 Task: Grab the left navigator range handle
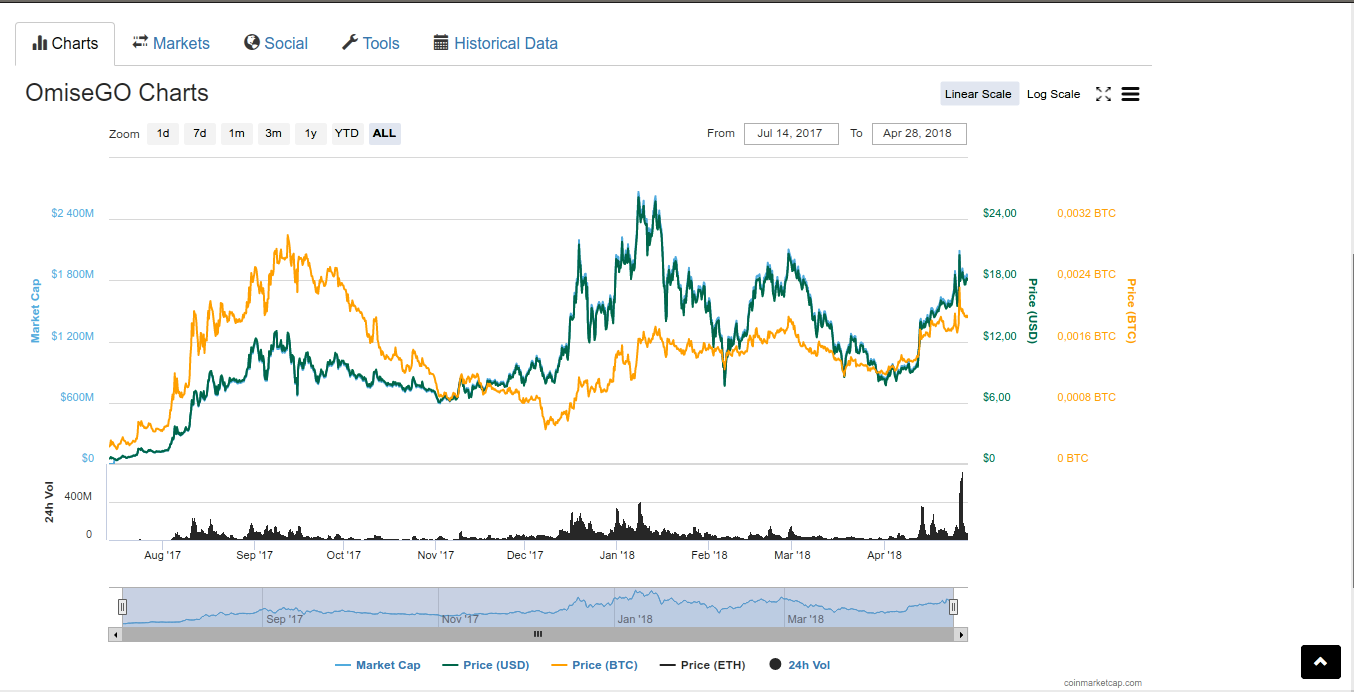click(x=122, y=607)
